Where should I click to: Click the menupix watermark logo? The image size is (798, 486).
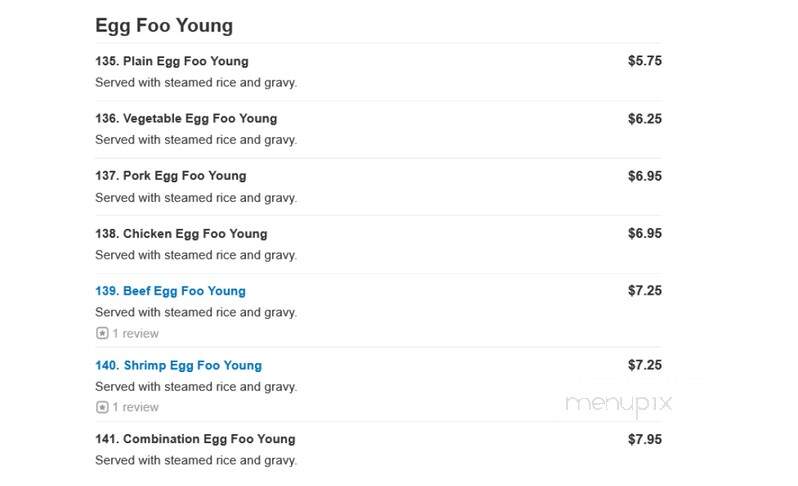tap(618, 405)
